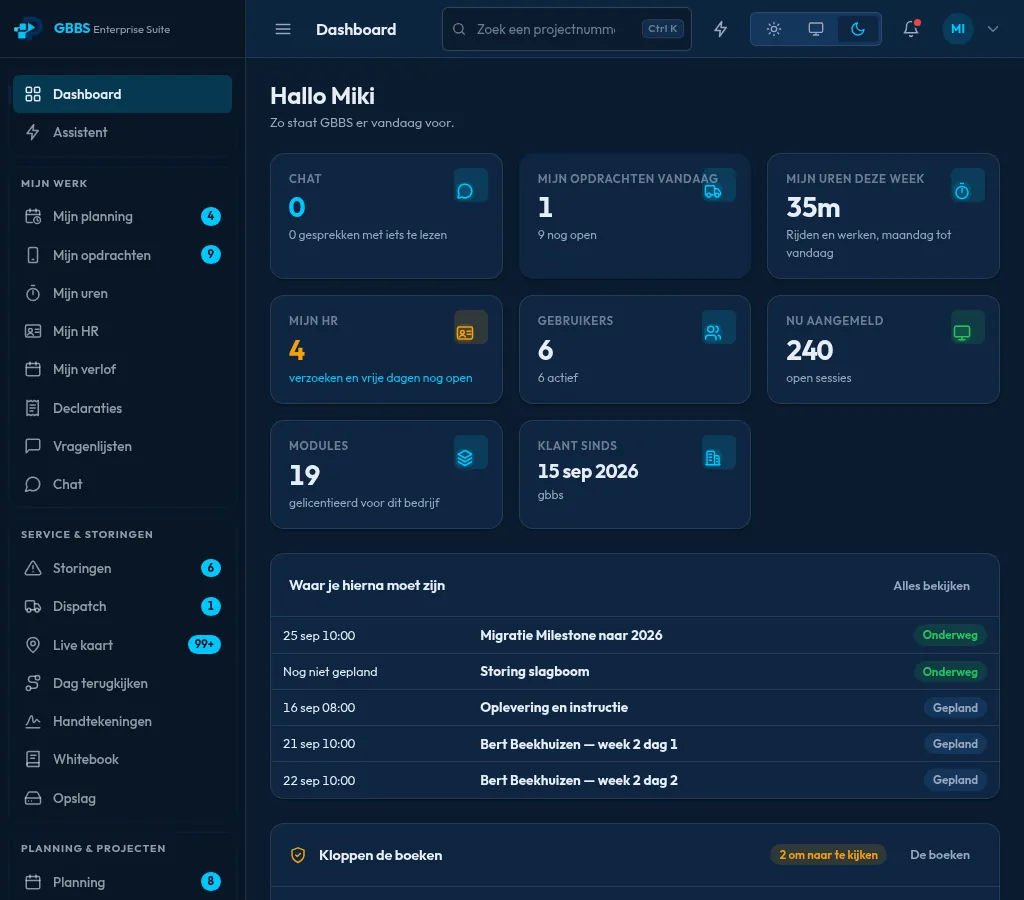Click '15 sep 2026' customer date

point(588,472)
